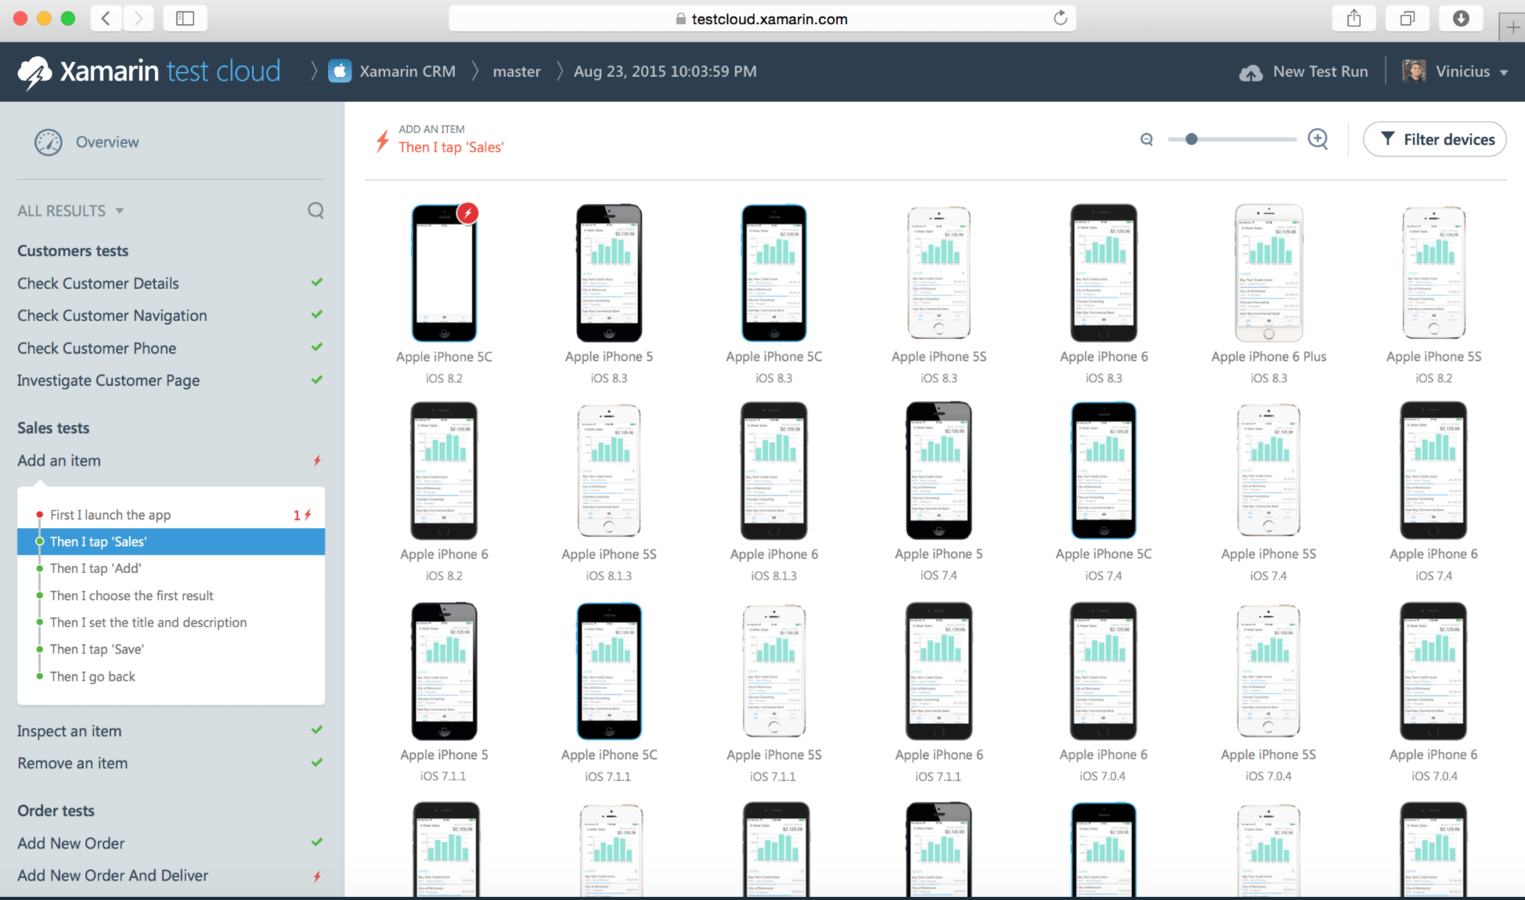Reload the page with the refresh icon
The height and width of the screenshot is (900, 1525).
point(1060,18)
